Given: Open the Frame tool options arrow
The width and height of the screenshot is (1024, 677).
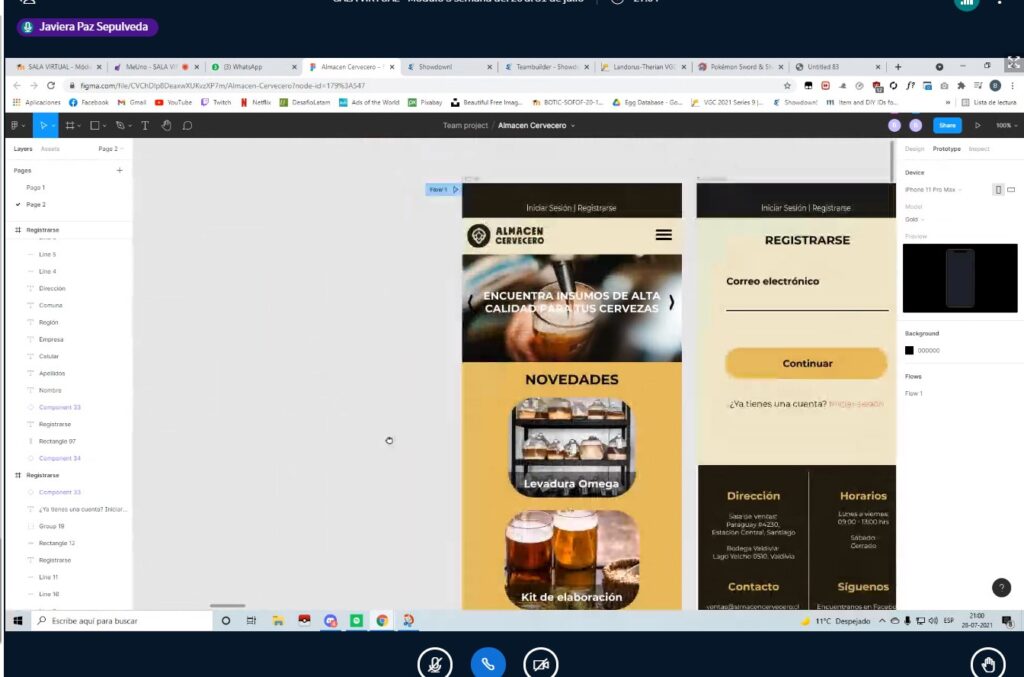Looking at the screenshot, I should point(79,125).
